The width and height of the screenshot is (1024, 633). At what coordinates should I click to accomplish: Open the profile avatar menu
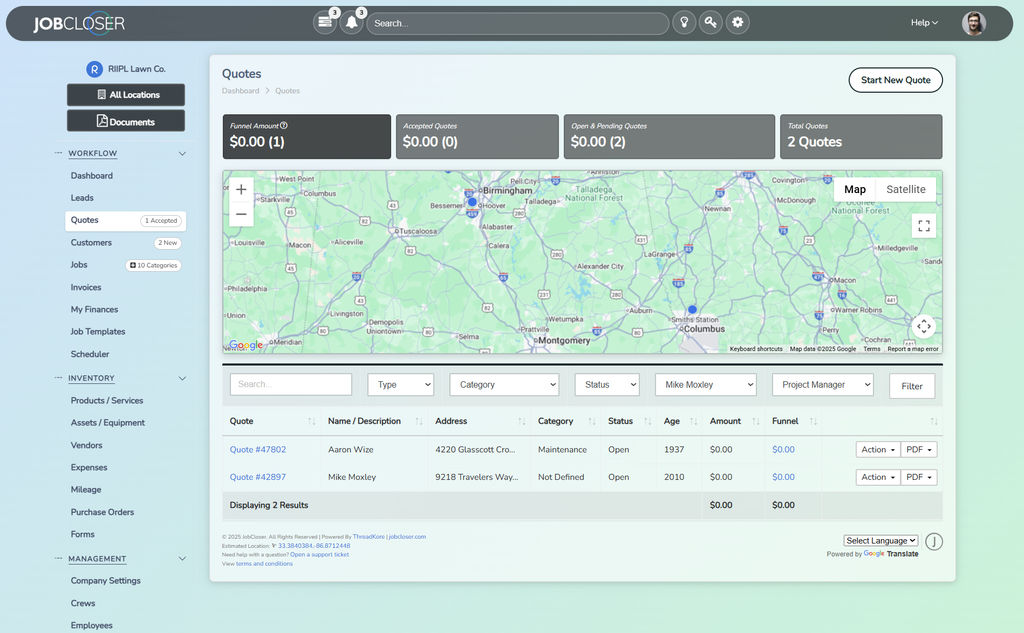pyautogui.click(x=973, y=22)
